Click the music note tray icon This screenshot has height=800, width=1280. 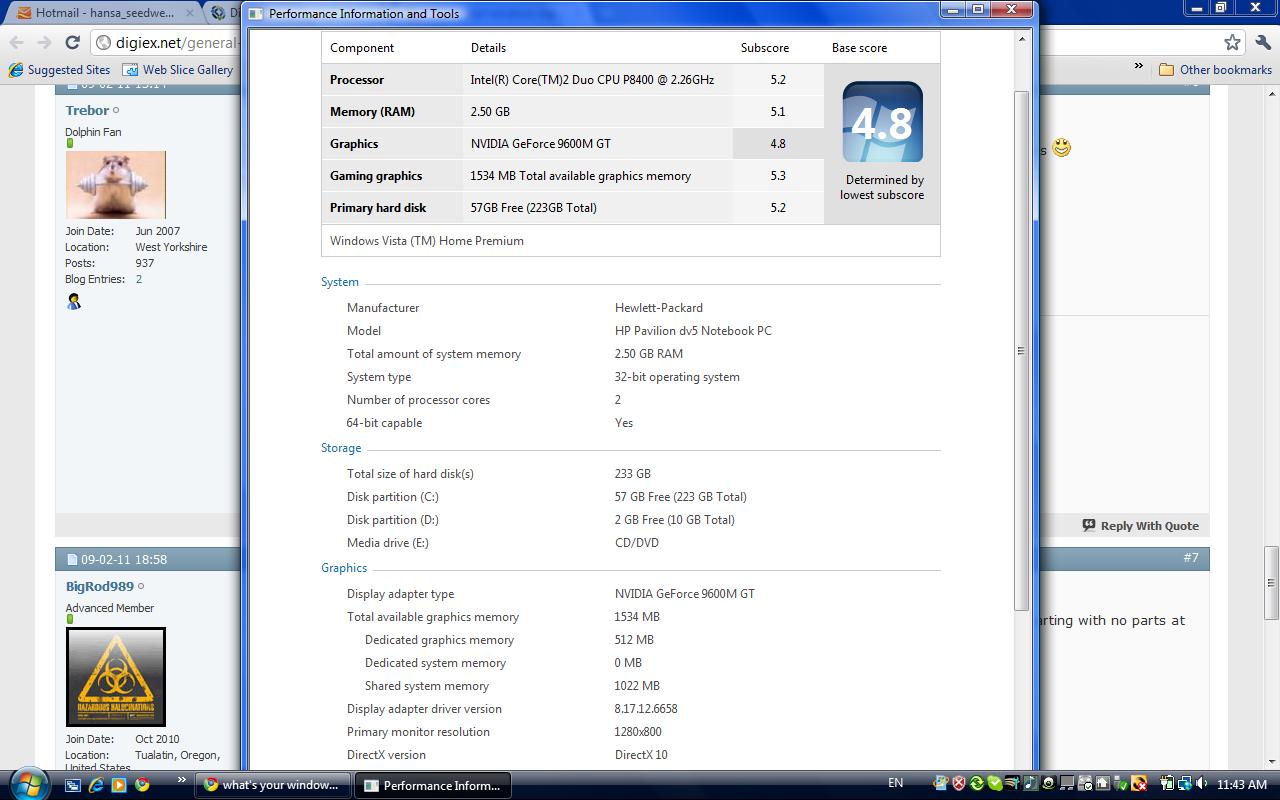coord(1030,783)
